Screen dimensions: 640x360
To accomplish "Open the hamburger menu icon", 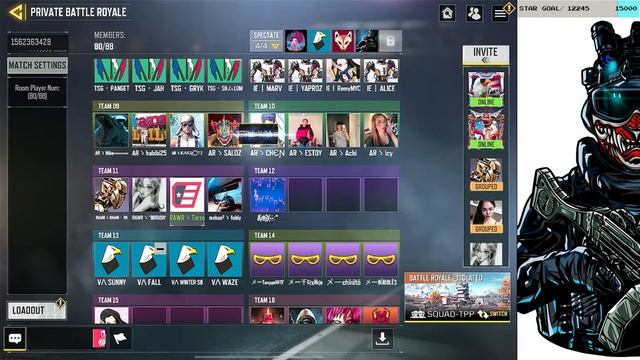I will point(500,13).
